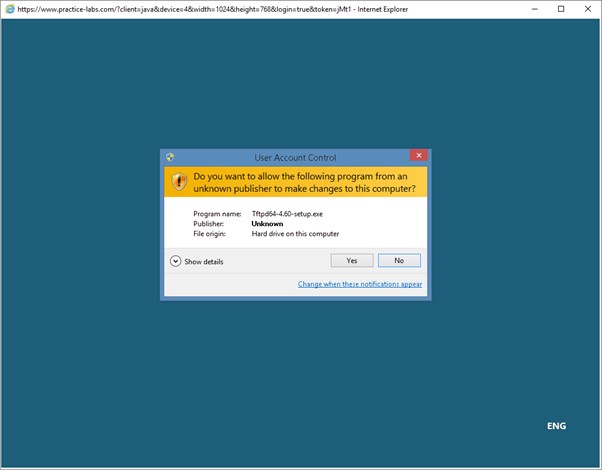This screenshot has height=470, width=602.
Task: Click the 'Show details' label text
Action: pos(204,261)
